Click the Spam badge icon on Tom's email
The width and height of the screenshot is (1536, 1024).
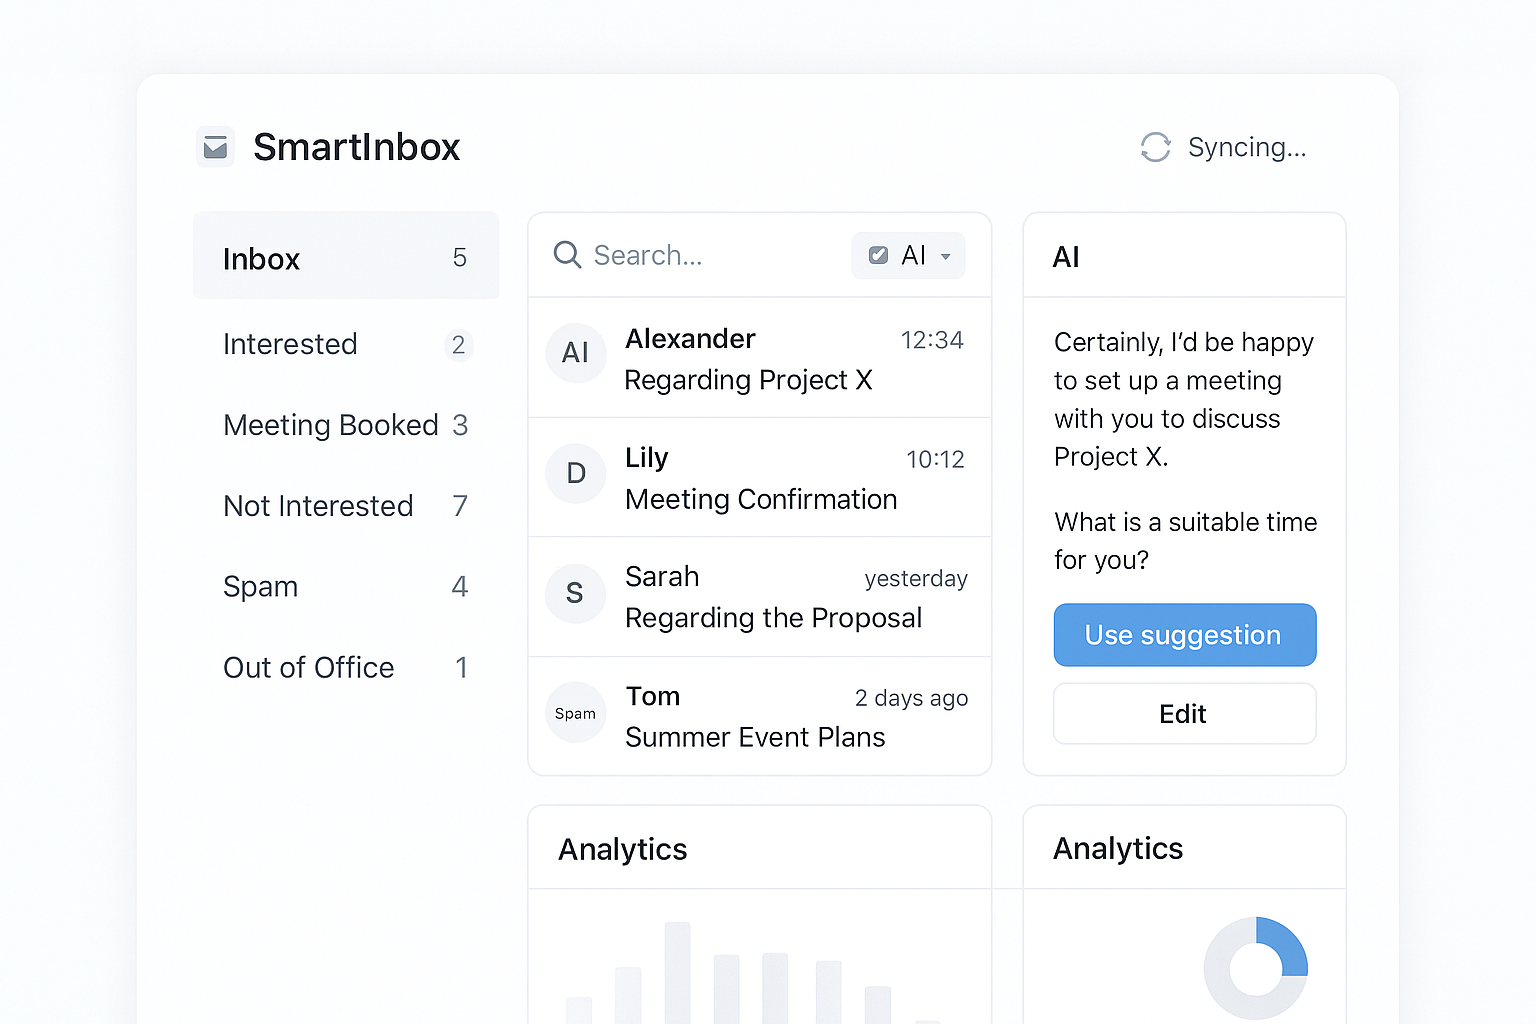click(x=575, y=712)
